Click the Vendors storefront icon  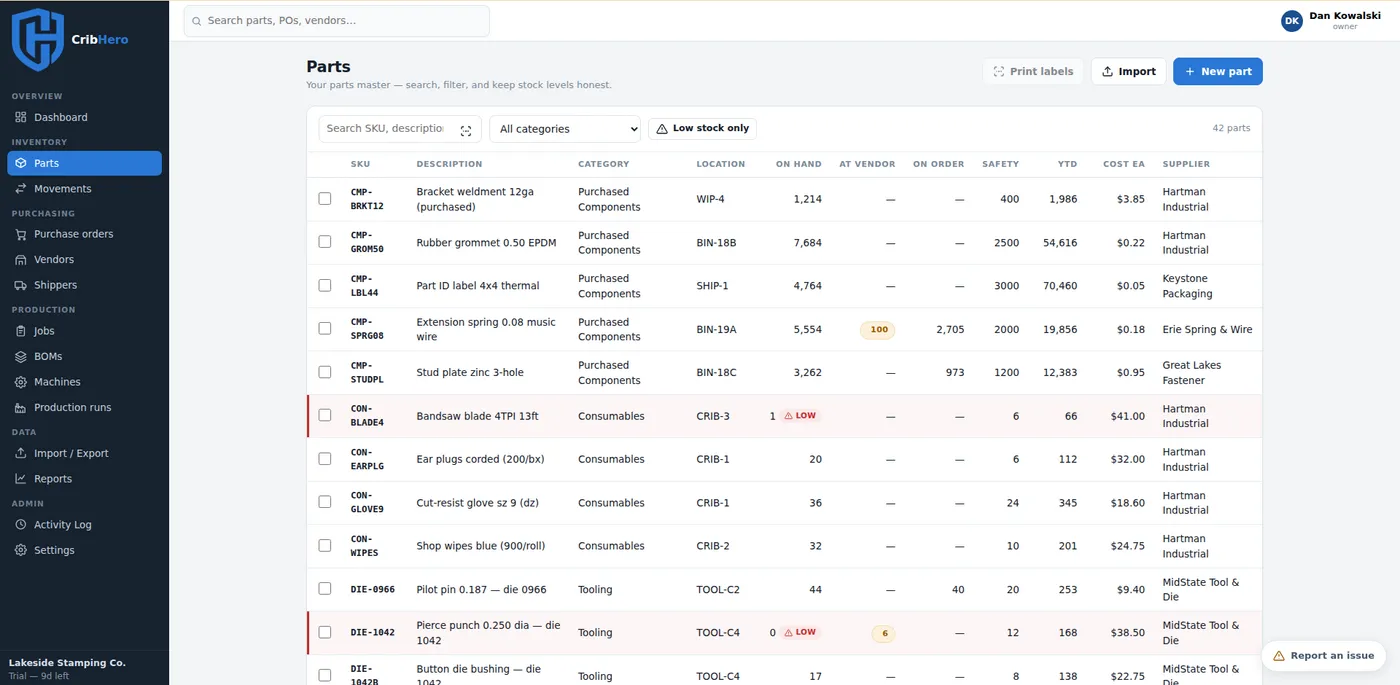coord(21,260)
